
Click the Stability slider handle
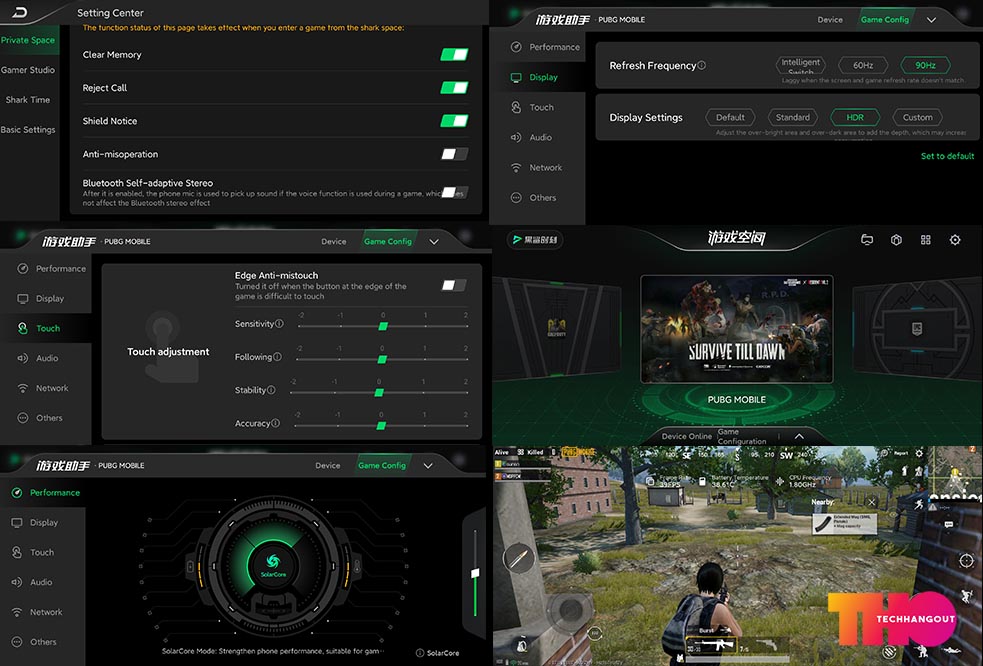tap(379, 393)
